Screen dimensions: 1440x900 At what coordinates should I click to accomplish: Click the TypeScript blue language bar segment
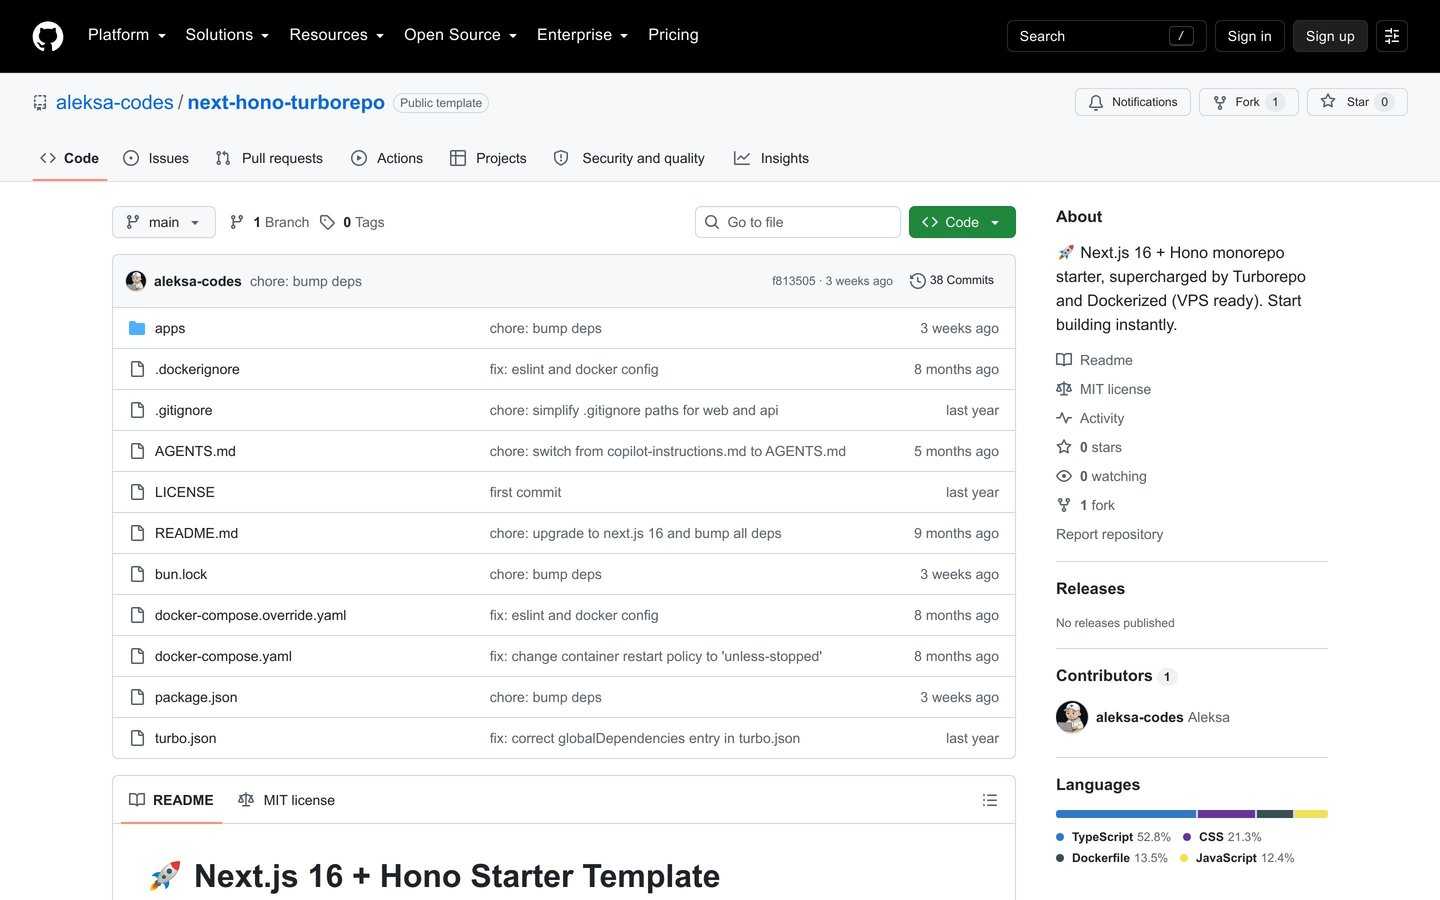[x=1126, y=814]
